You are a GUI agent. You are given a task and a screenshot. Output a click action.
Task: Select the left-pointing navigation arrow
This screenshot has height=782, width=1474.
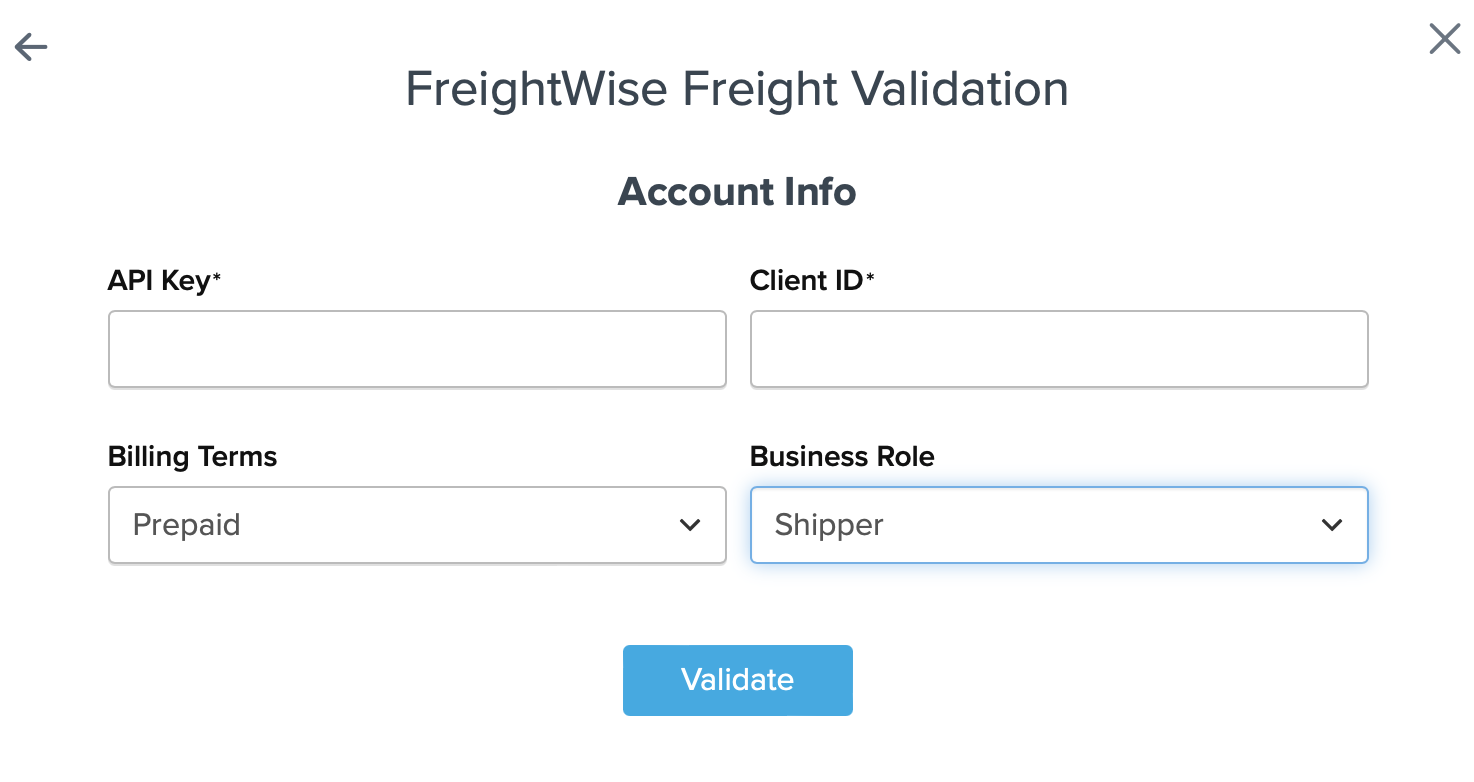coord(30,46)
